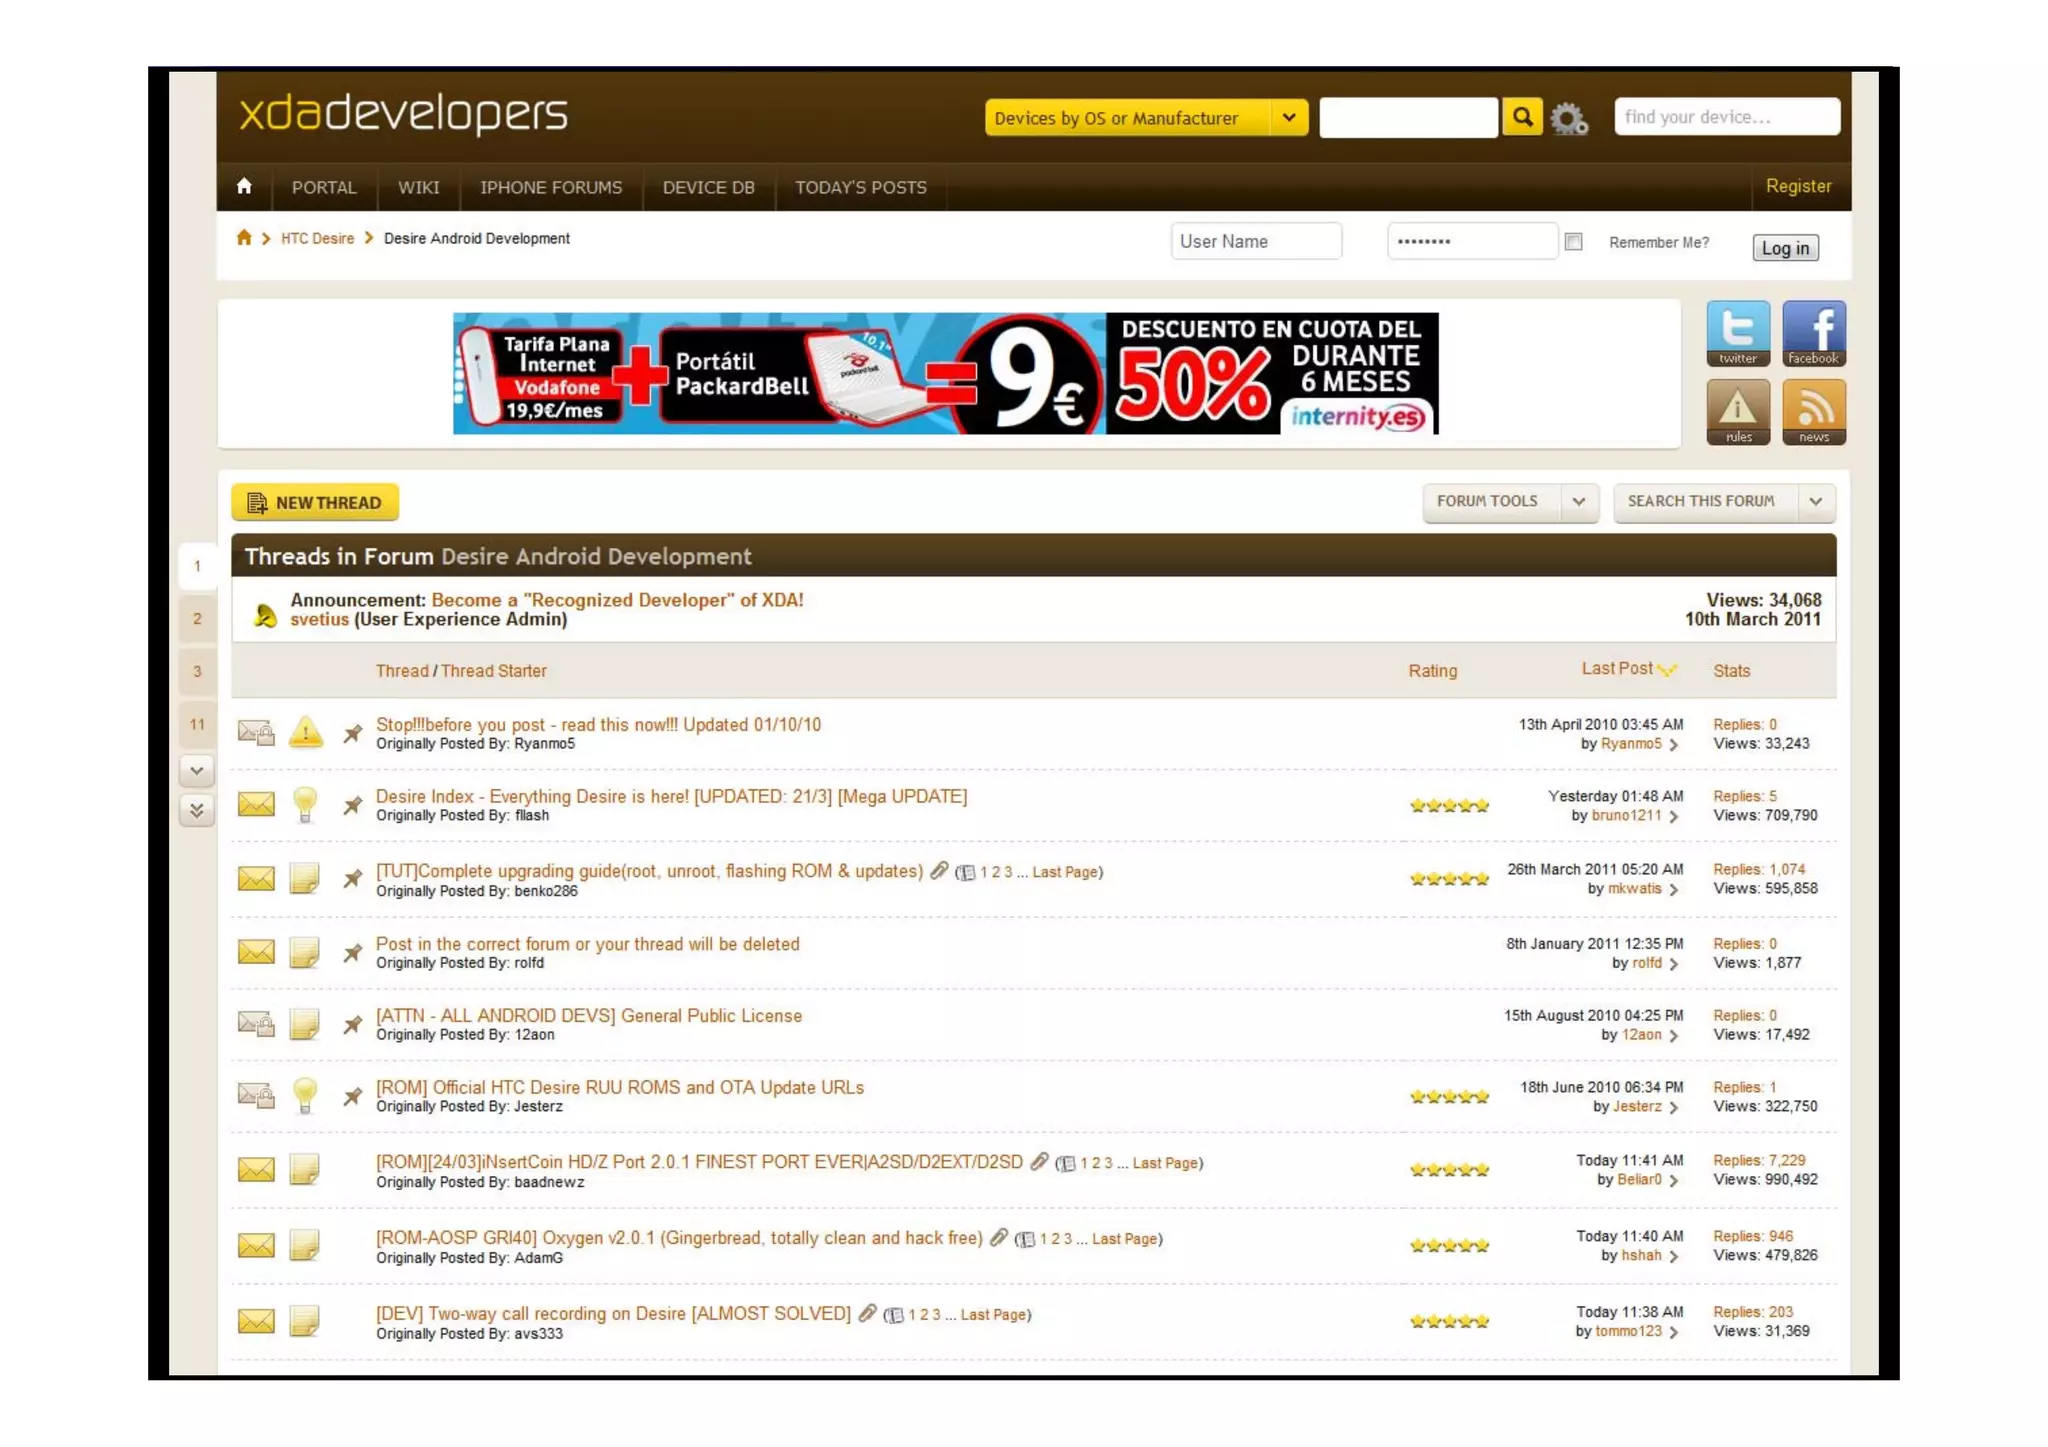Expand the Forum Tools menu

[1510, 502]
